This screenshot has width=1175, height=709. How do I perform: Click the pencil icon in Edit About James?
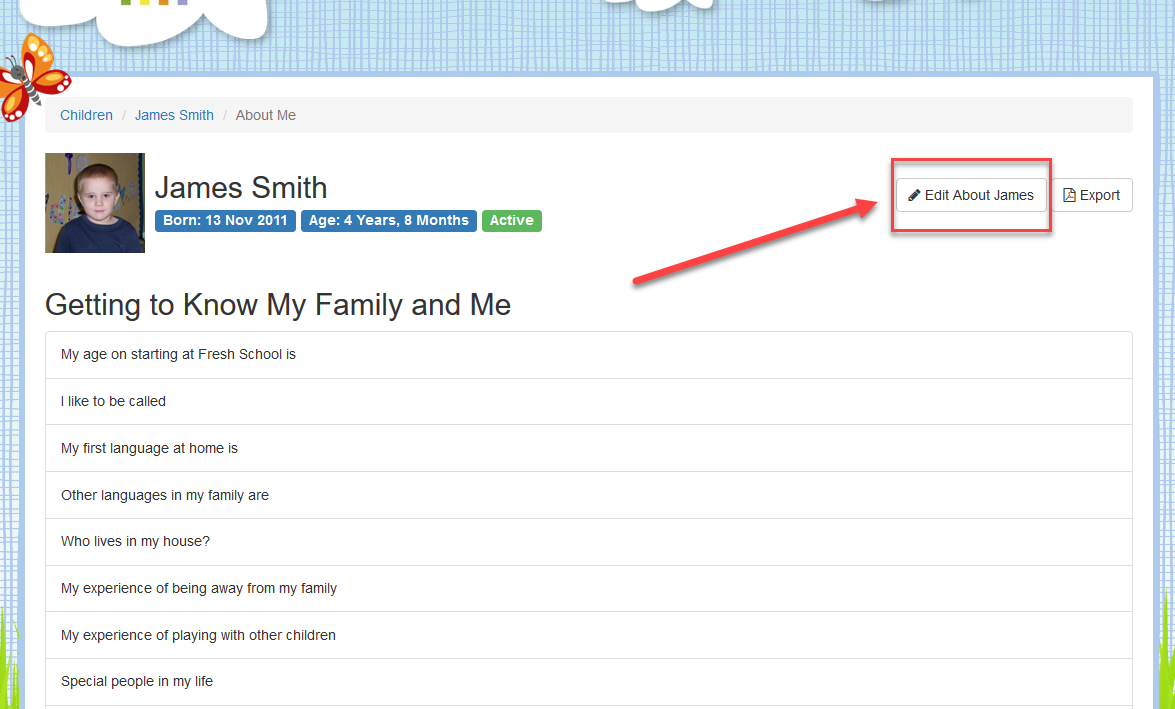pos(914,196)
